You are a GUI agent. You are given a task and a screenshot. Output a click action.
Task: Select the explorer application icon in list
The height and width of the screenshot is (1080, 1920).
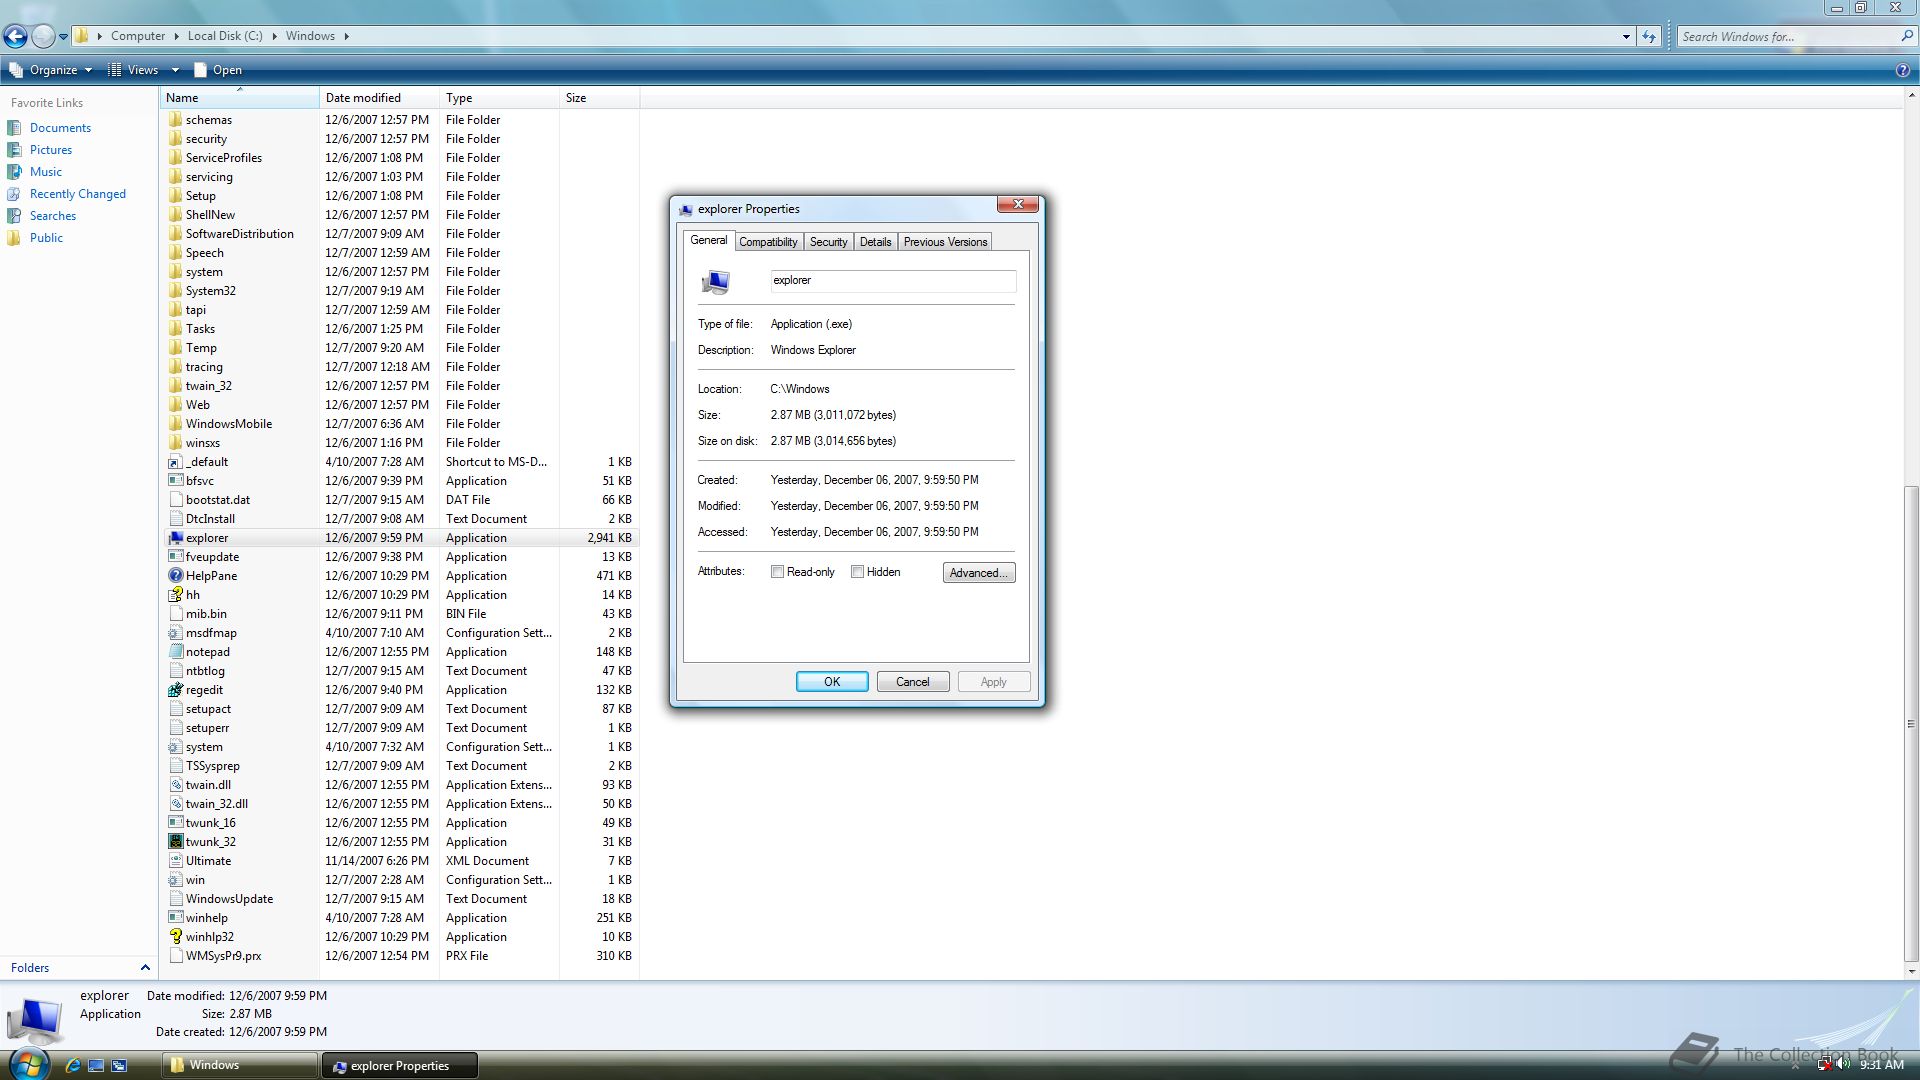[x=175, y=538]
